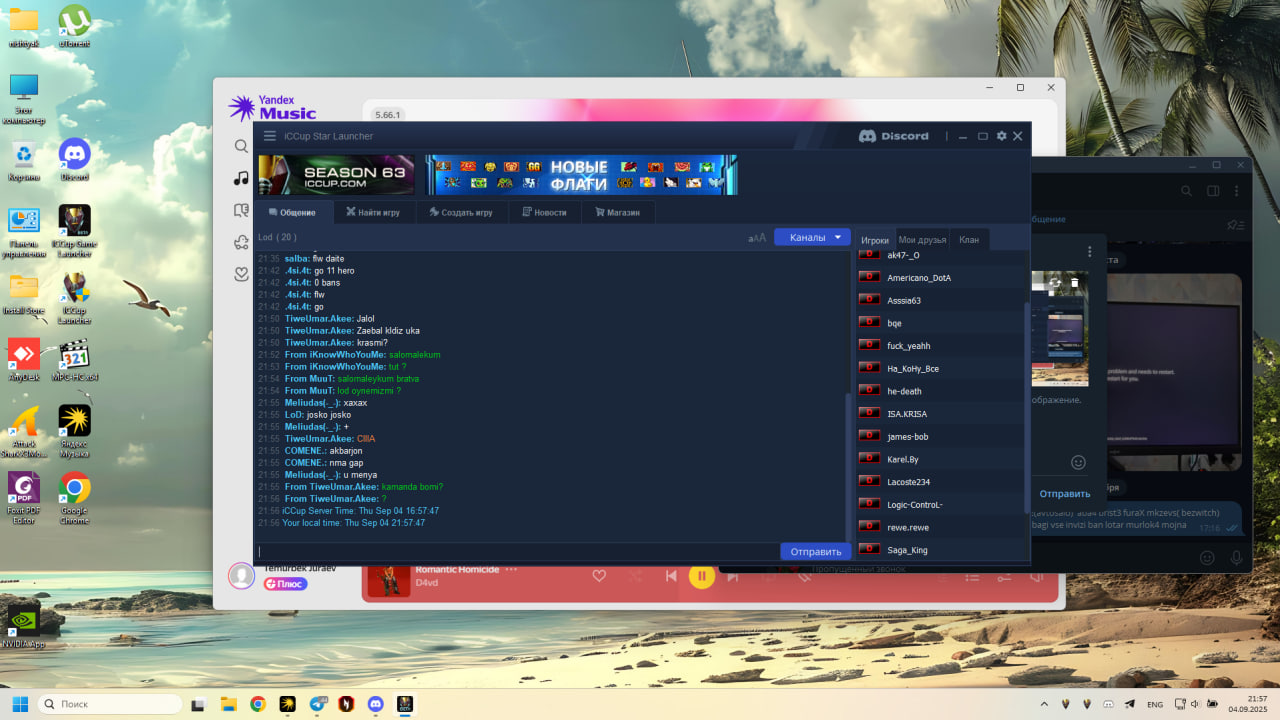Open Yandex Music user profile avatar
This screenshot has width=1280, height=720.
[241, 575]
